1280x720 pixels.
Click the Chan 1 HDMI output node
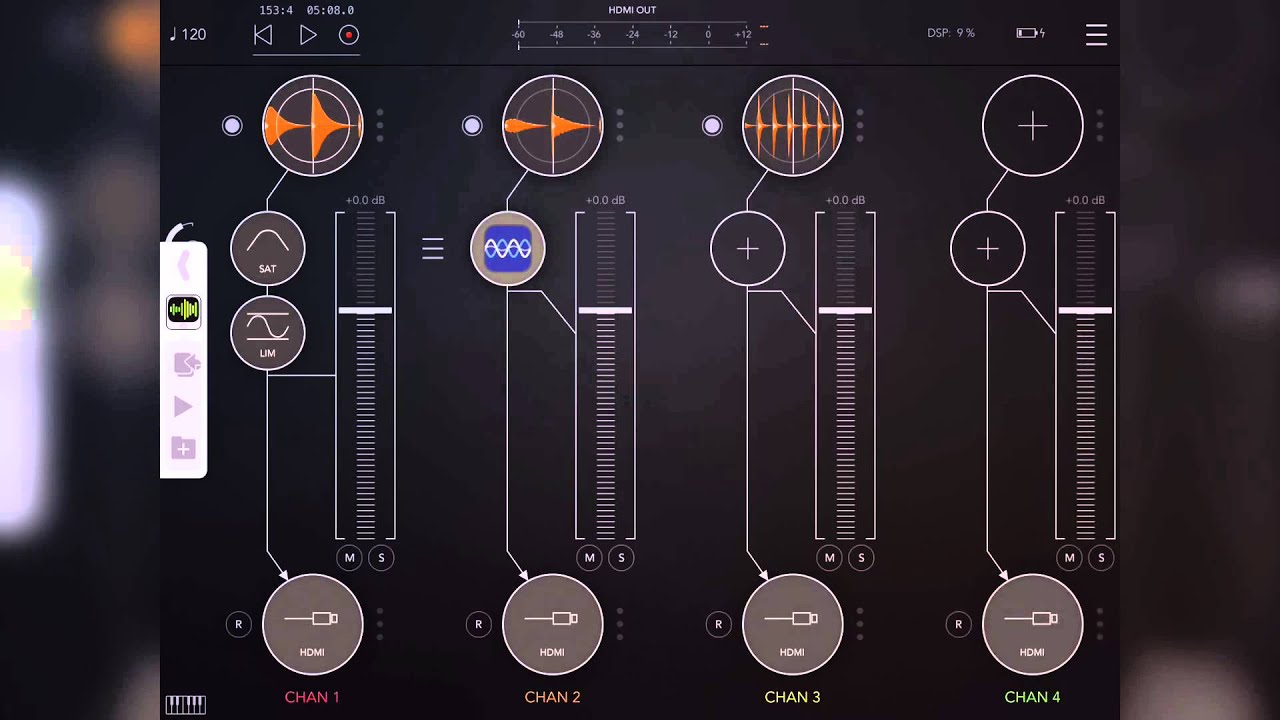pyautogui.click(x=312, y=624)
